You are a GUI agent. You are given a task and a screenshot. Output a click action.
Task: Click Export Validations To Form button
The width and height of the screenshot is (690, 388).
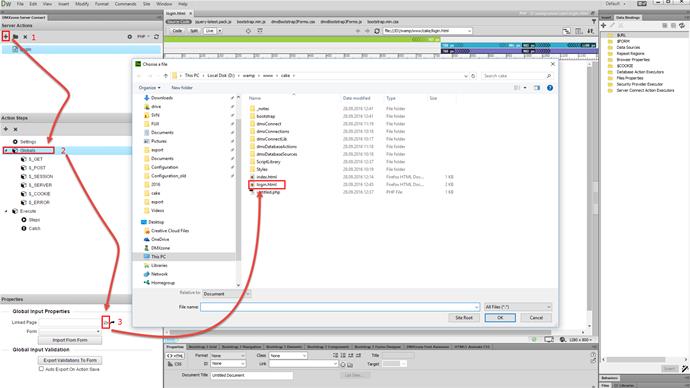(70, 360)
